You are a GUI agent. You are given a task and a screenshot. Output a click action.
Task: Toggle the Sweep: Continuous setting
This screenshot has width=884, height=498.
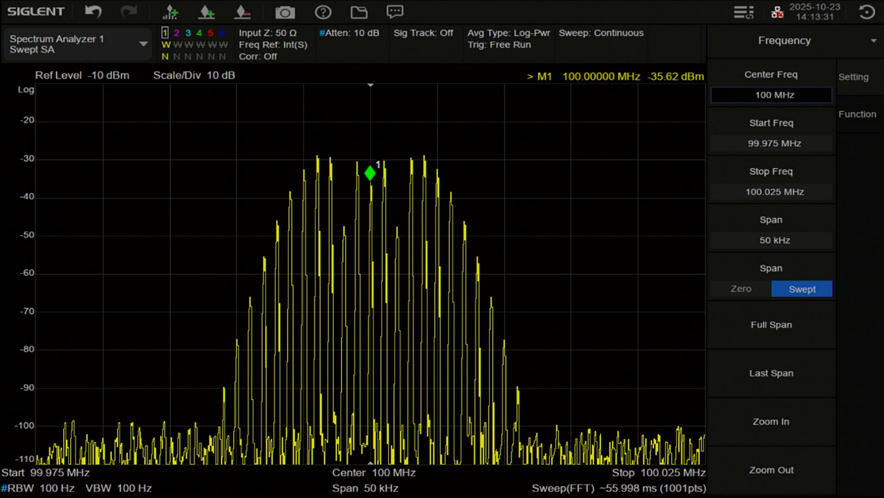(x=601, y=33)
